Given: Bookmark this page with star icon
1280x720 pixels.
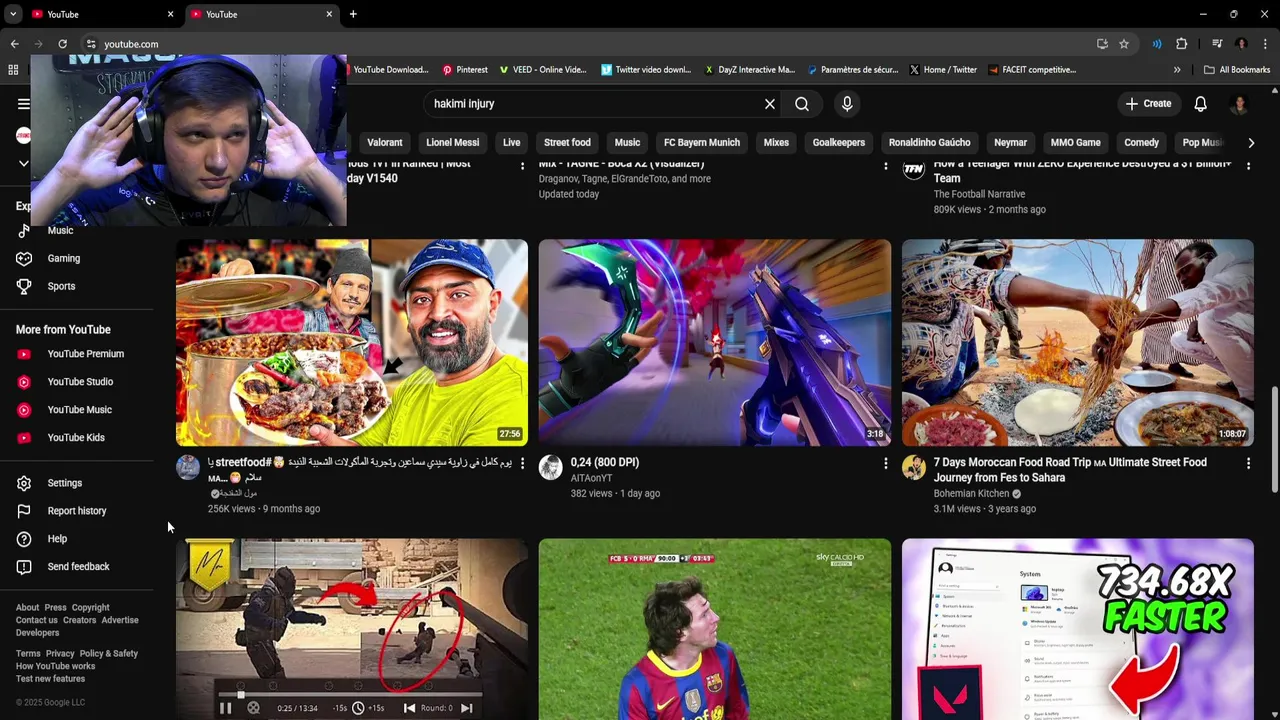Looking at the screenshot, I should pyautogui.click(x=1124, y=44).
